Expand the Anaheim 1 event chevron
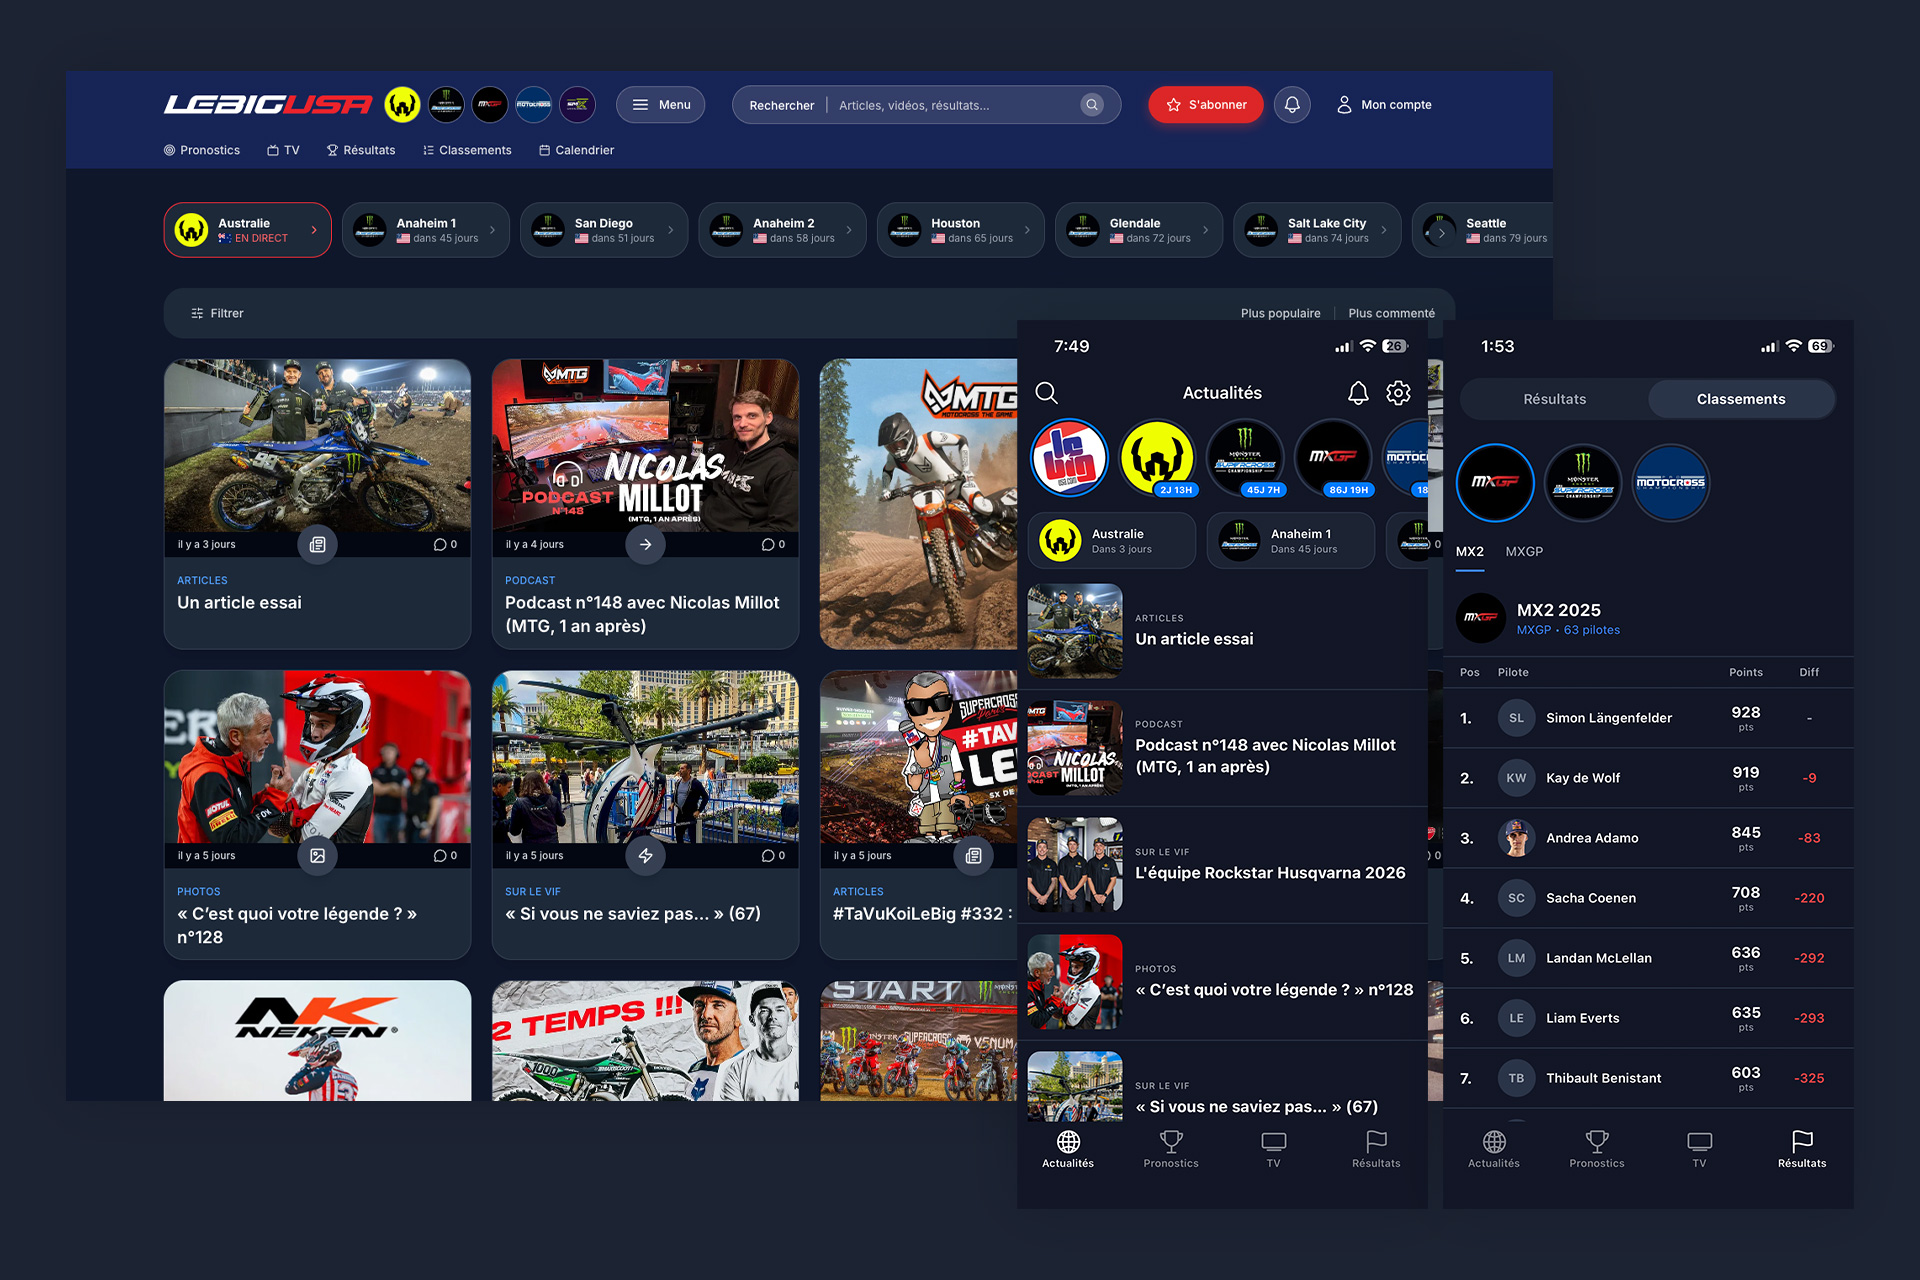This screenshot has width=1920, height=1280. 492,230
